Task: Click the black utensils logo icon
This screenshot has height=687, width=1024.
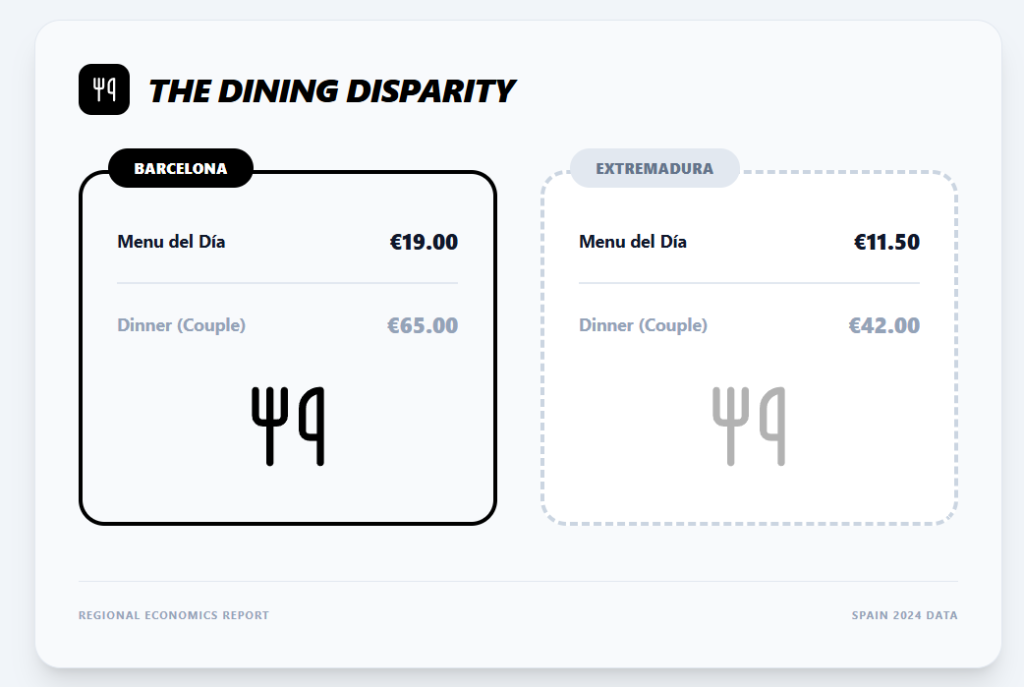Action: [104, 90]
